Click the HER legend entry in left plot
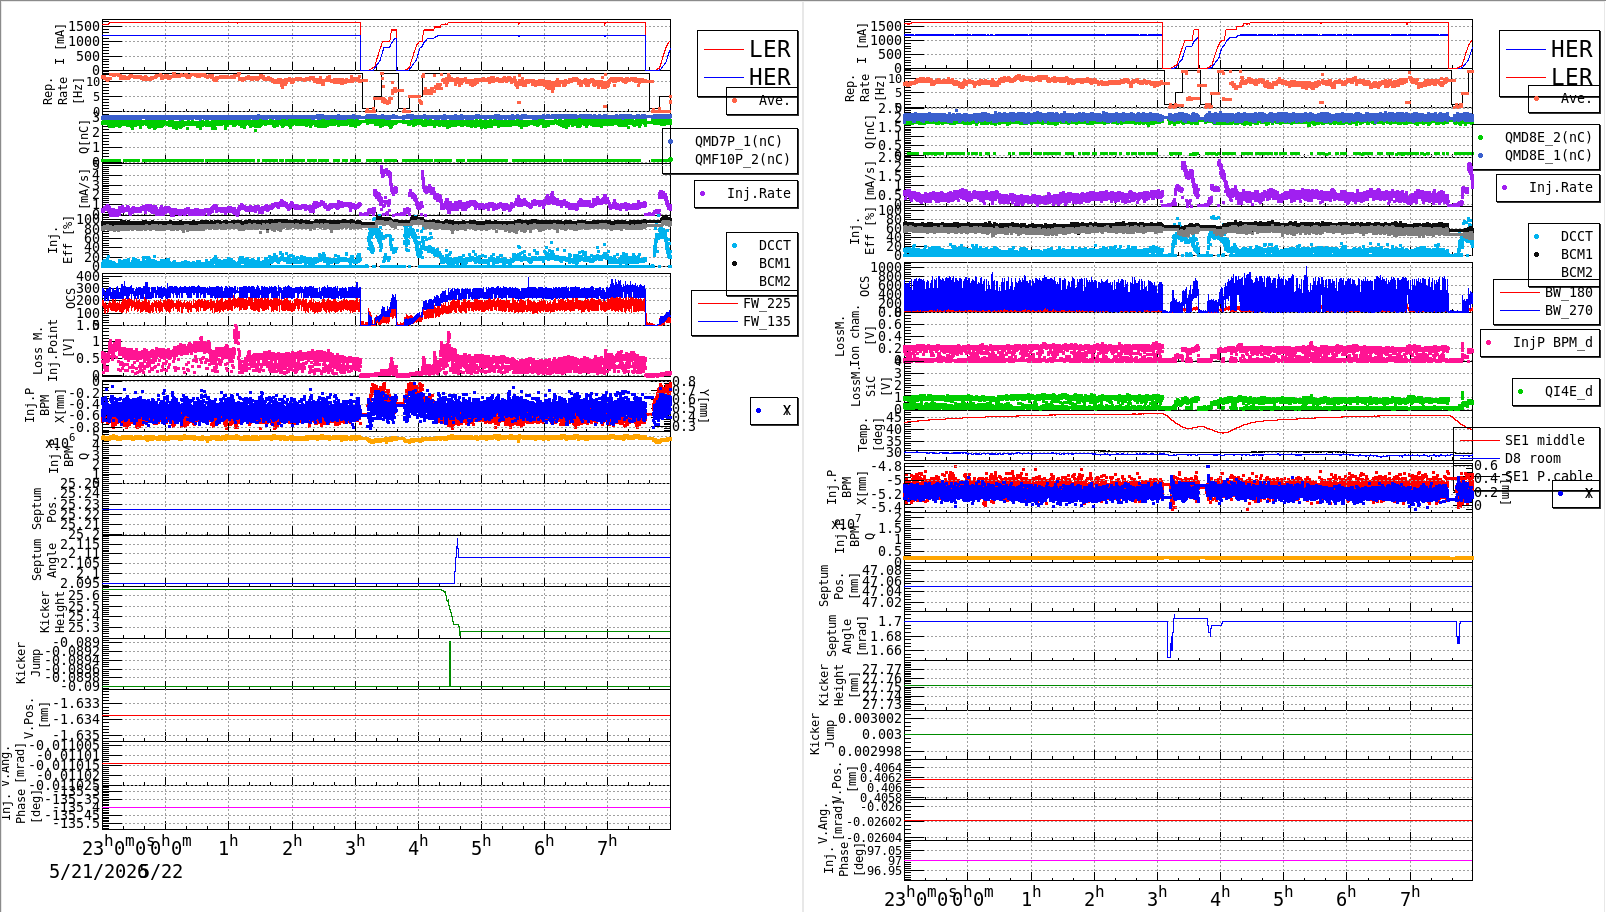This screenshot has width=1606, height=912. 769,77
